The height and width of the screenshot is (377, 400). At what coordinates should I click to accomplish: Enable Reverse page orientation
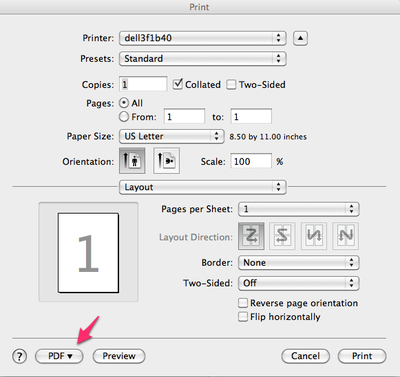pyautogui.click(x=243, y=303)
